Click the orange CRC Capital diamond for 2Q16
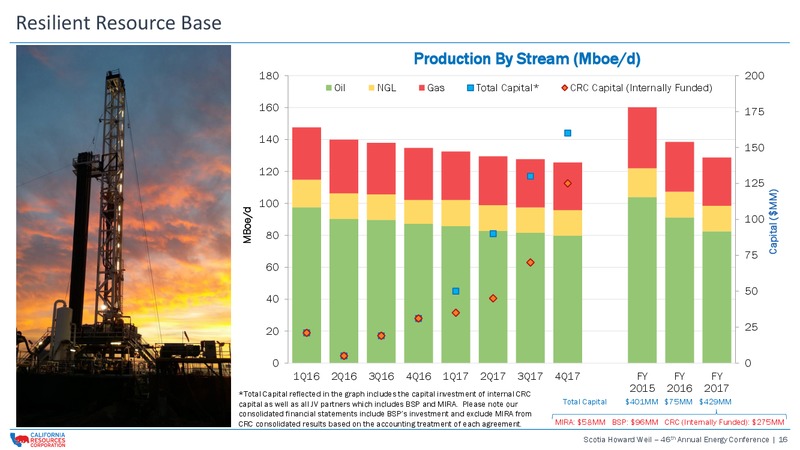 click(344, 356)
